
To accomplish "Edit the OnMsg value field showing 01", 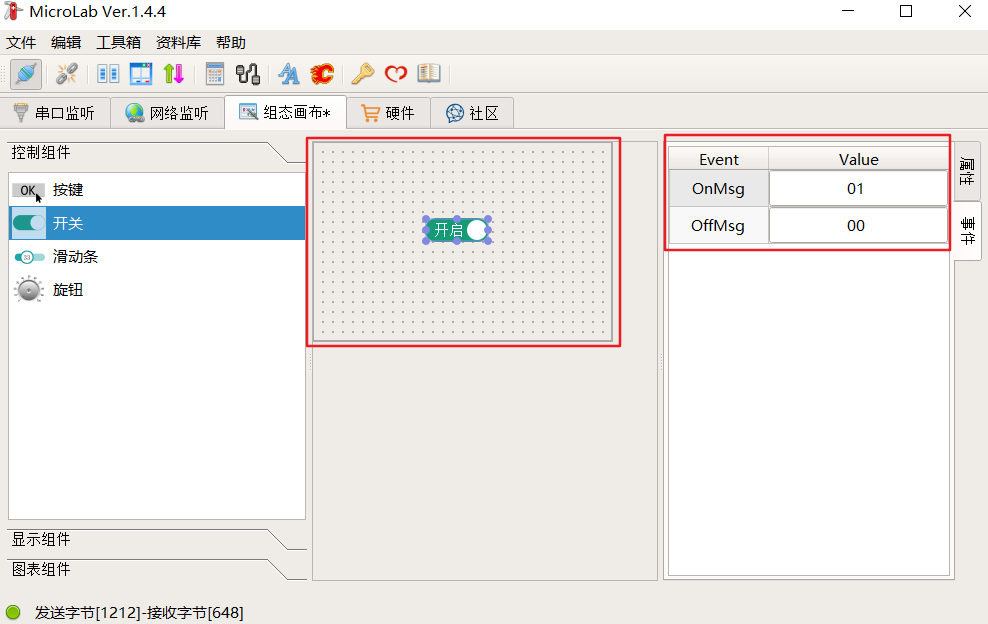I will pyautogui.click(x=857, y=188).
